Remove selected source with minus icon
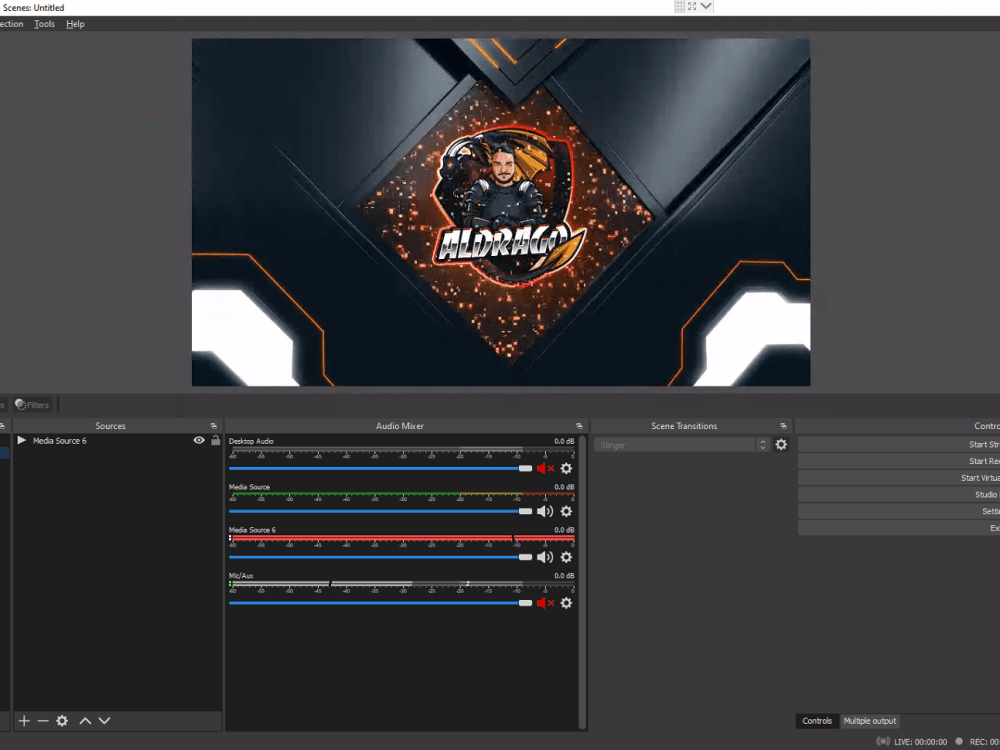Image resolution: width=1000 pixels, height=750 pixels. (43, 721)
